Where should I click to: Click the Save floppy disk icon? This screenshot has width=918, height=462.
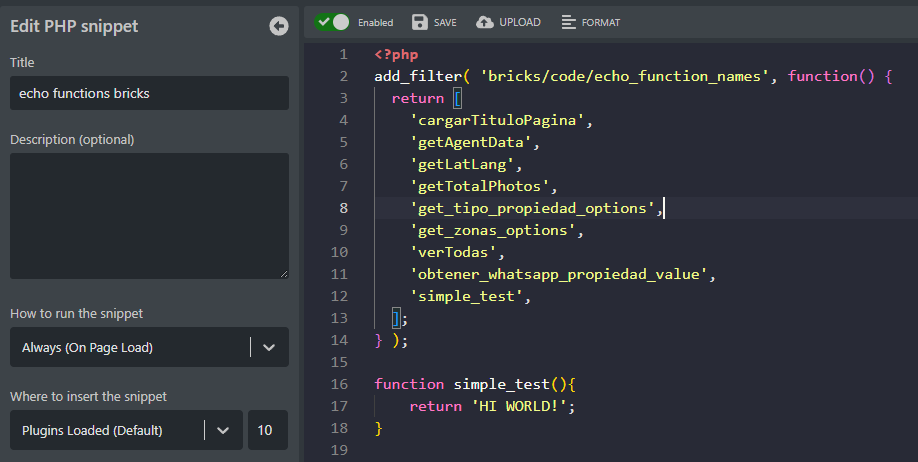pyautogui.click(x=420, y=22)
